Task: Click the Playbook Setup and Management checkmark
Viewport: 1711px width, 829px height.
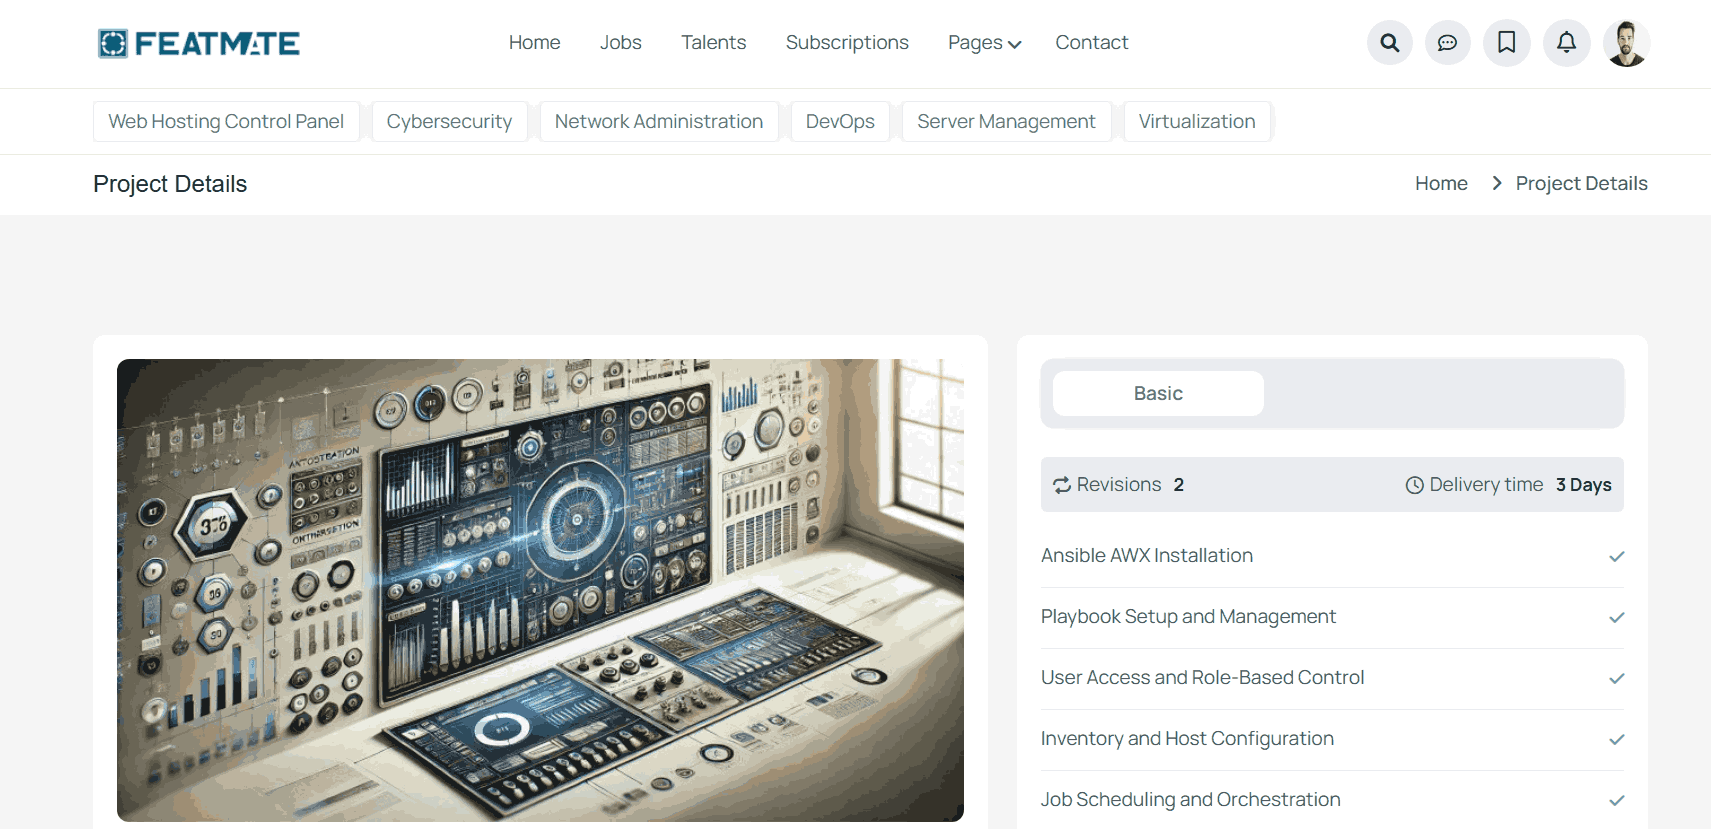Action: [1616, 618]
